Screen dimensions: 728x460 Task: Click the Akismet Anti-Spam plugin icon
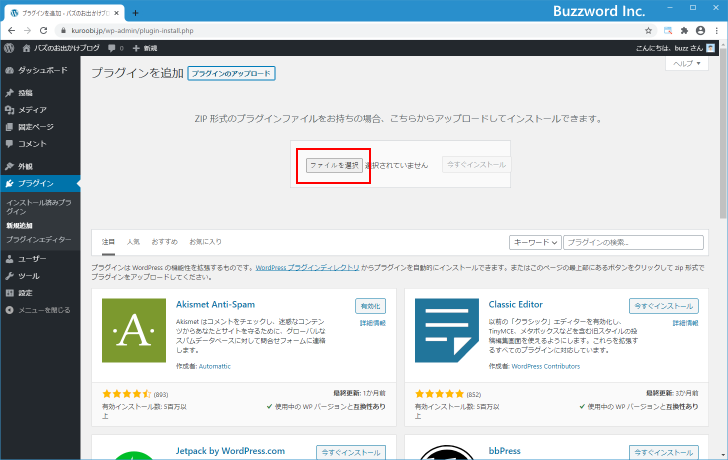pos(134,330)
